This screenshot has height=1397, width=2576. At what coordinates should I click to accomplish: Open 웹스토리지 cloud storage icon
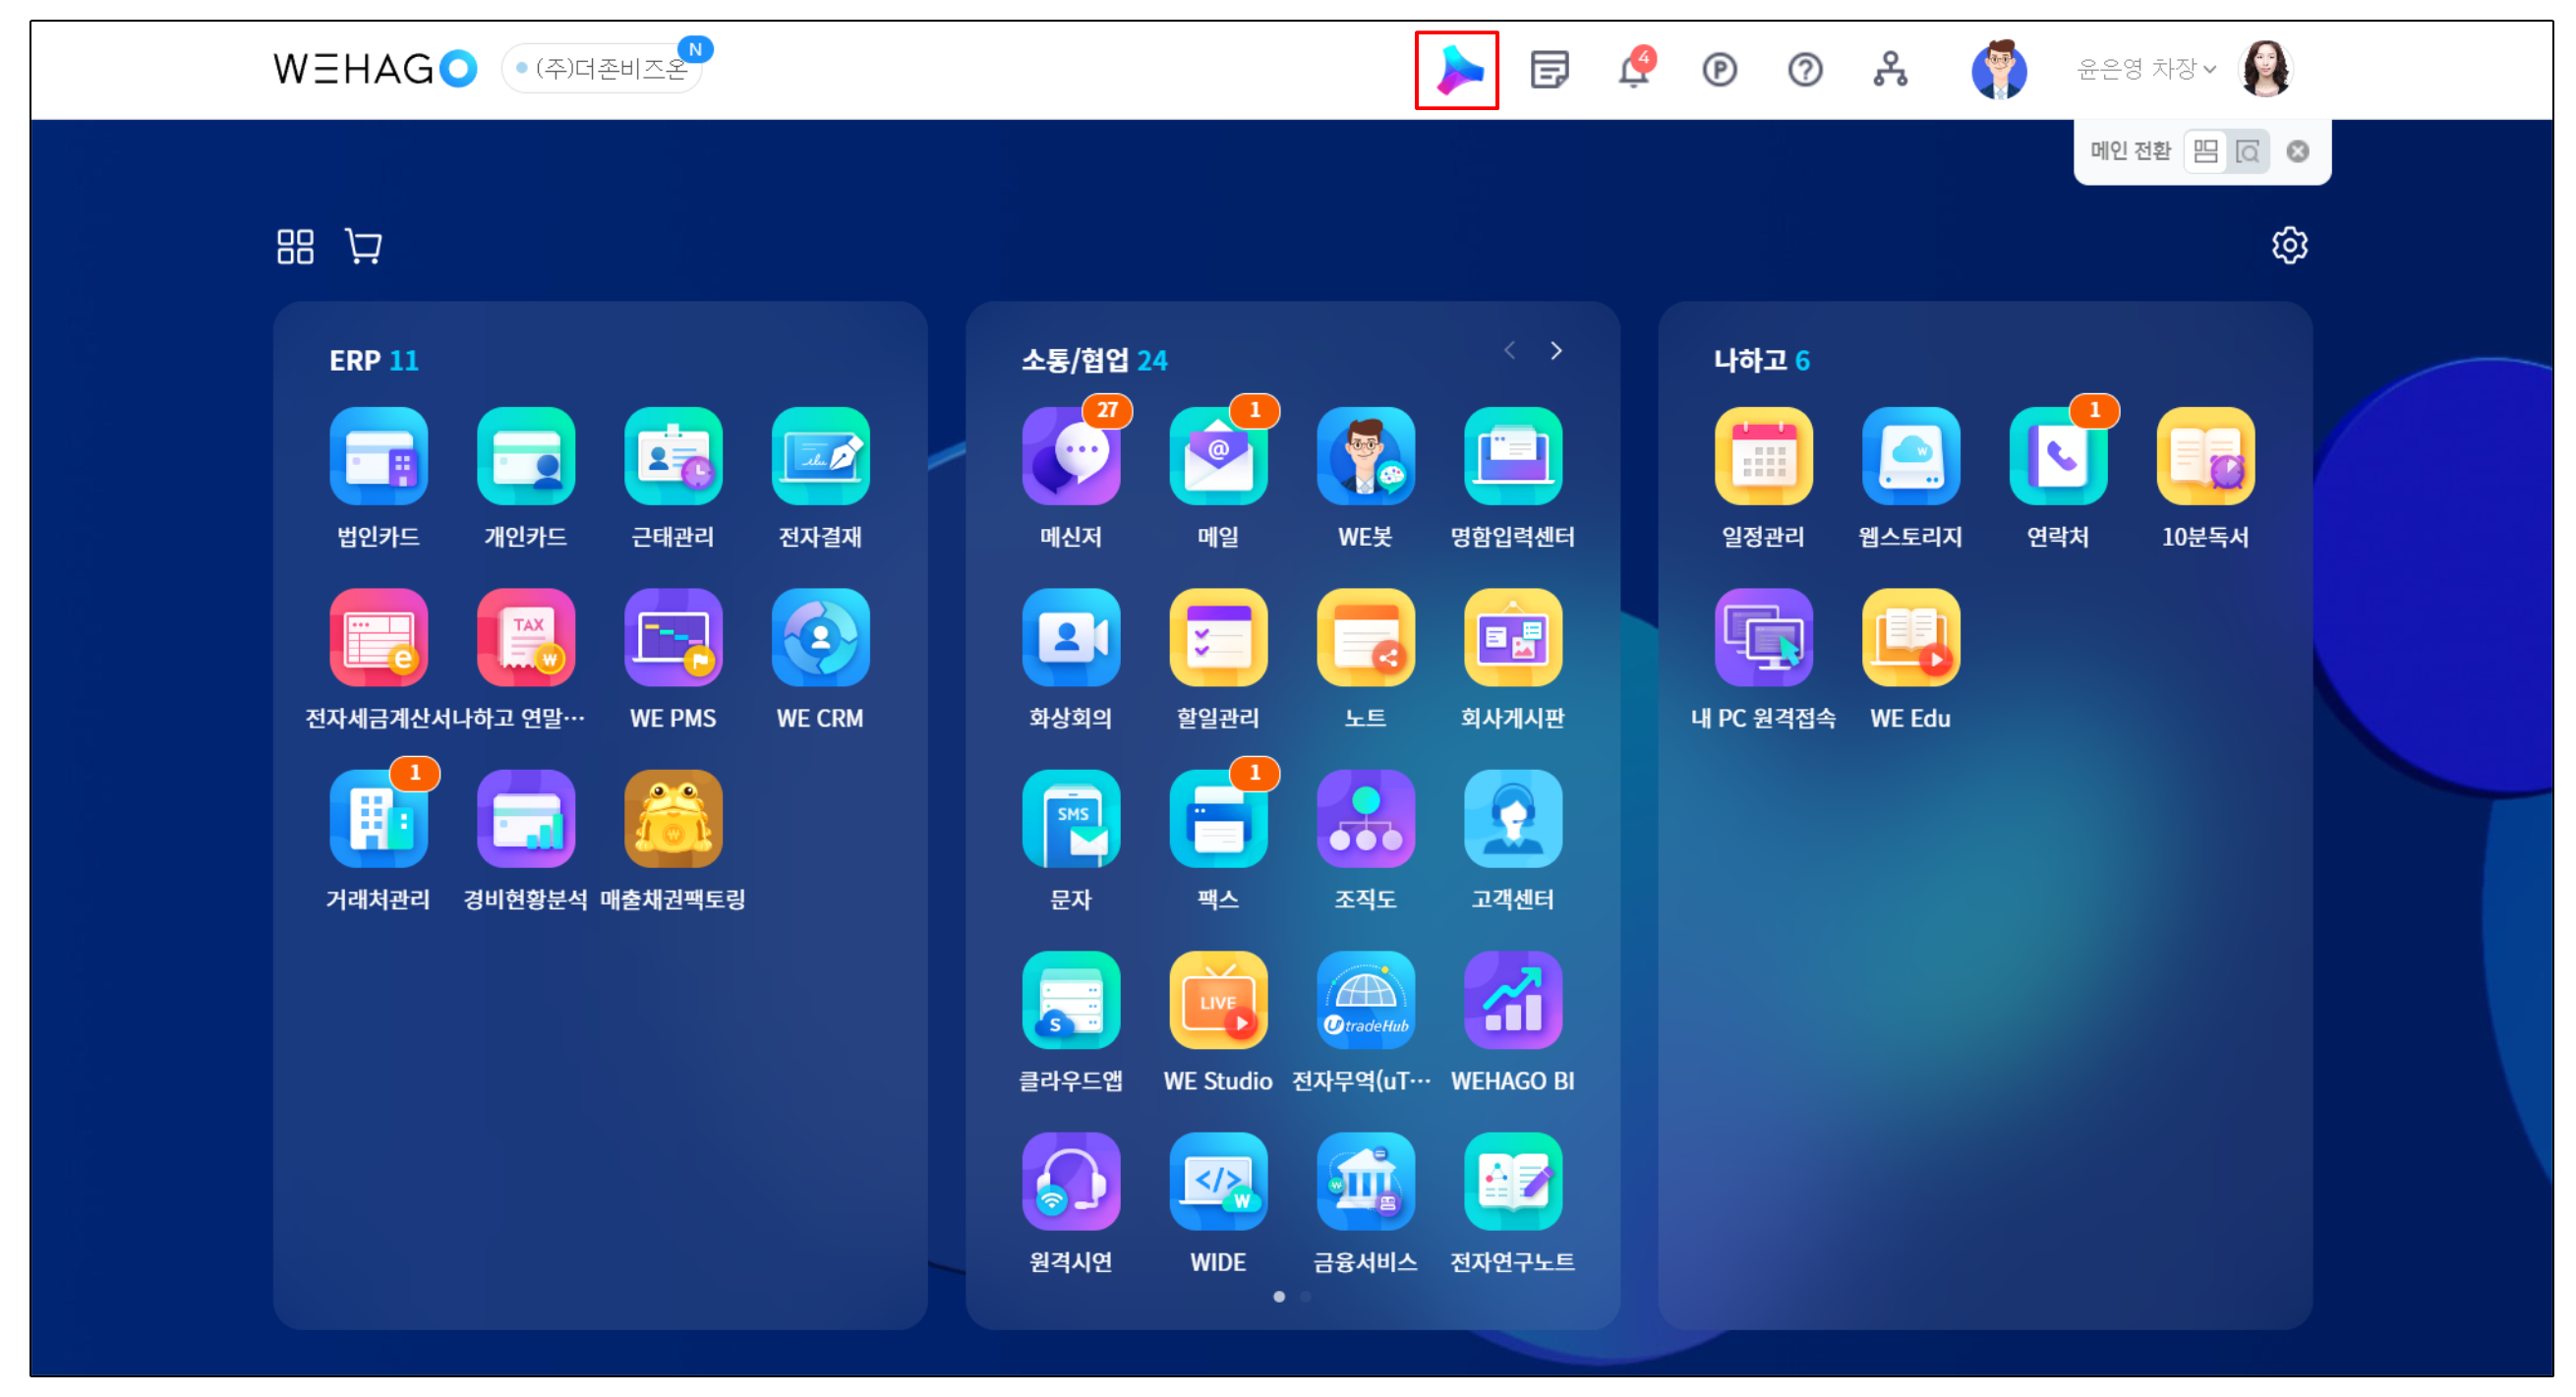(1910, 457)
